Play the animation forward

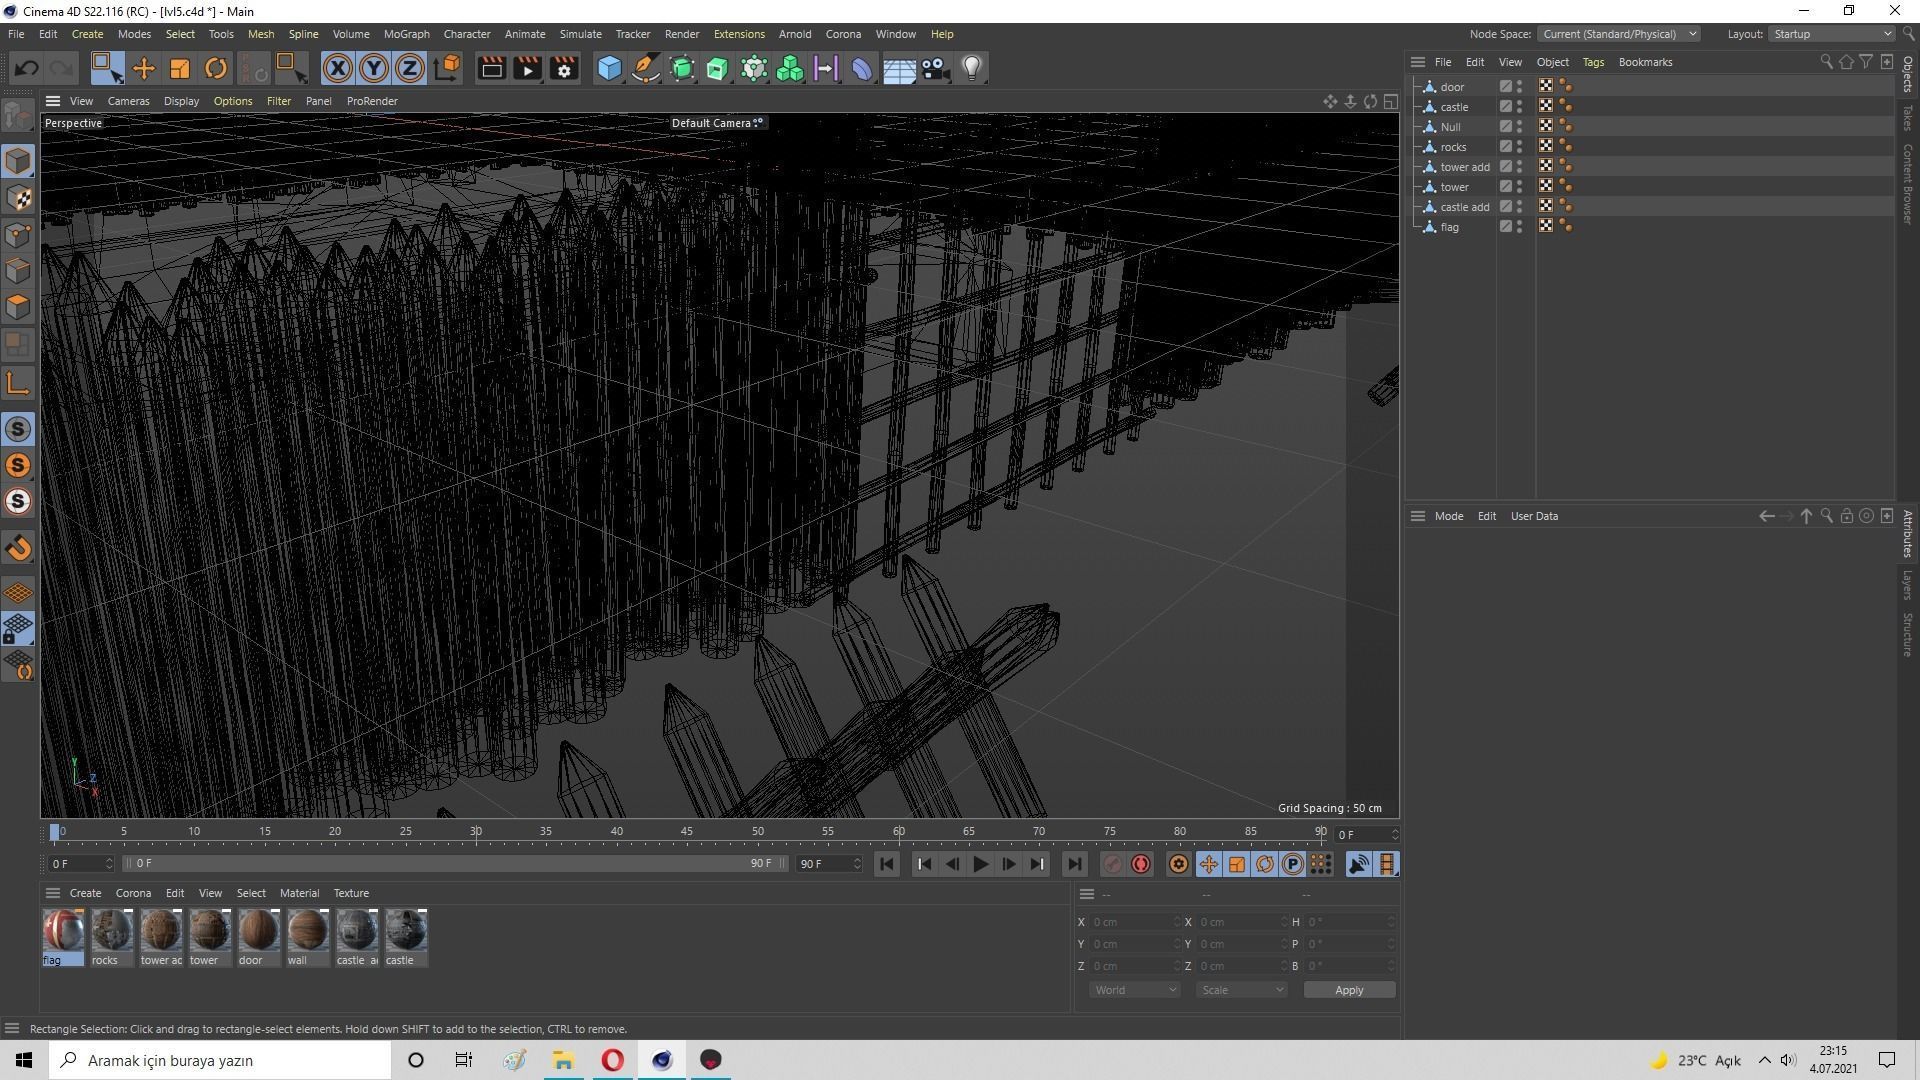[980, 864]
